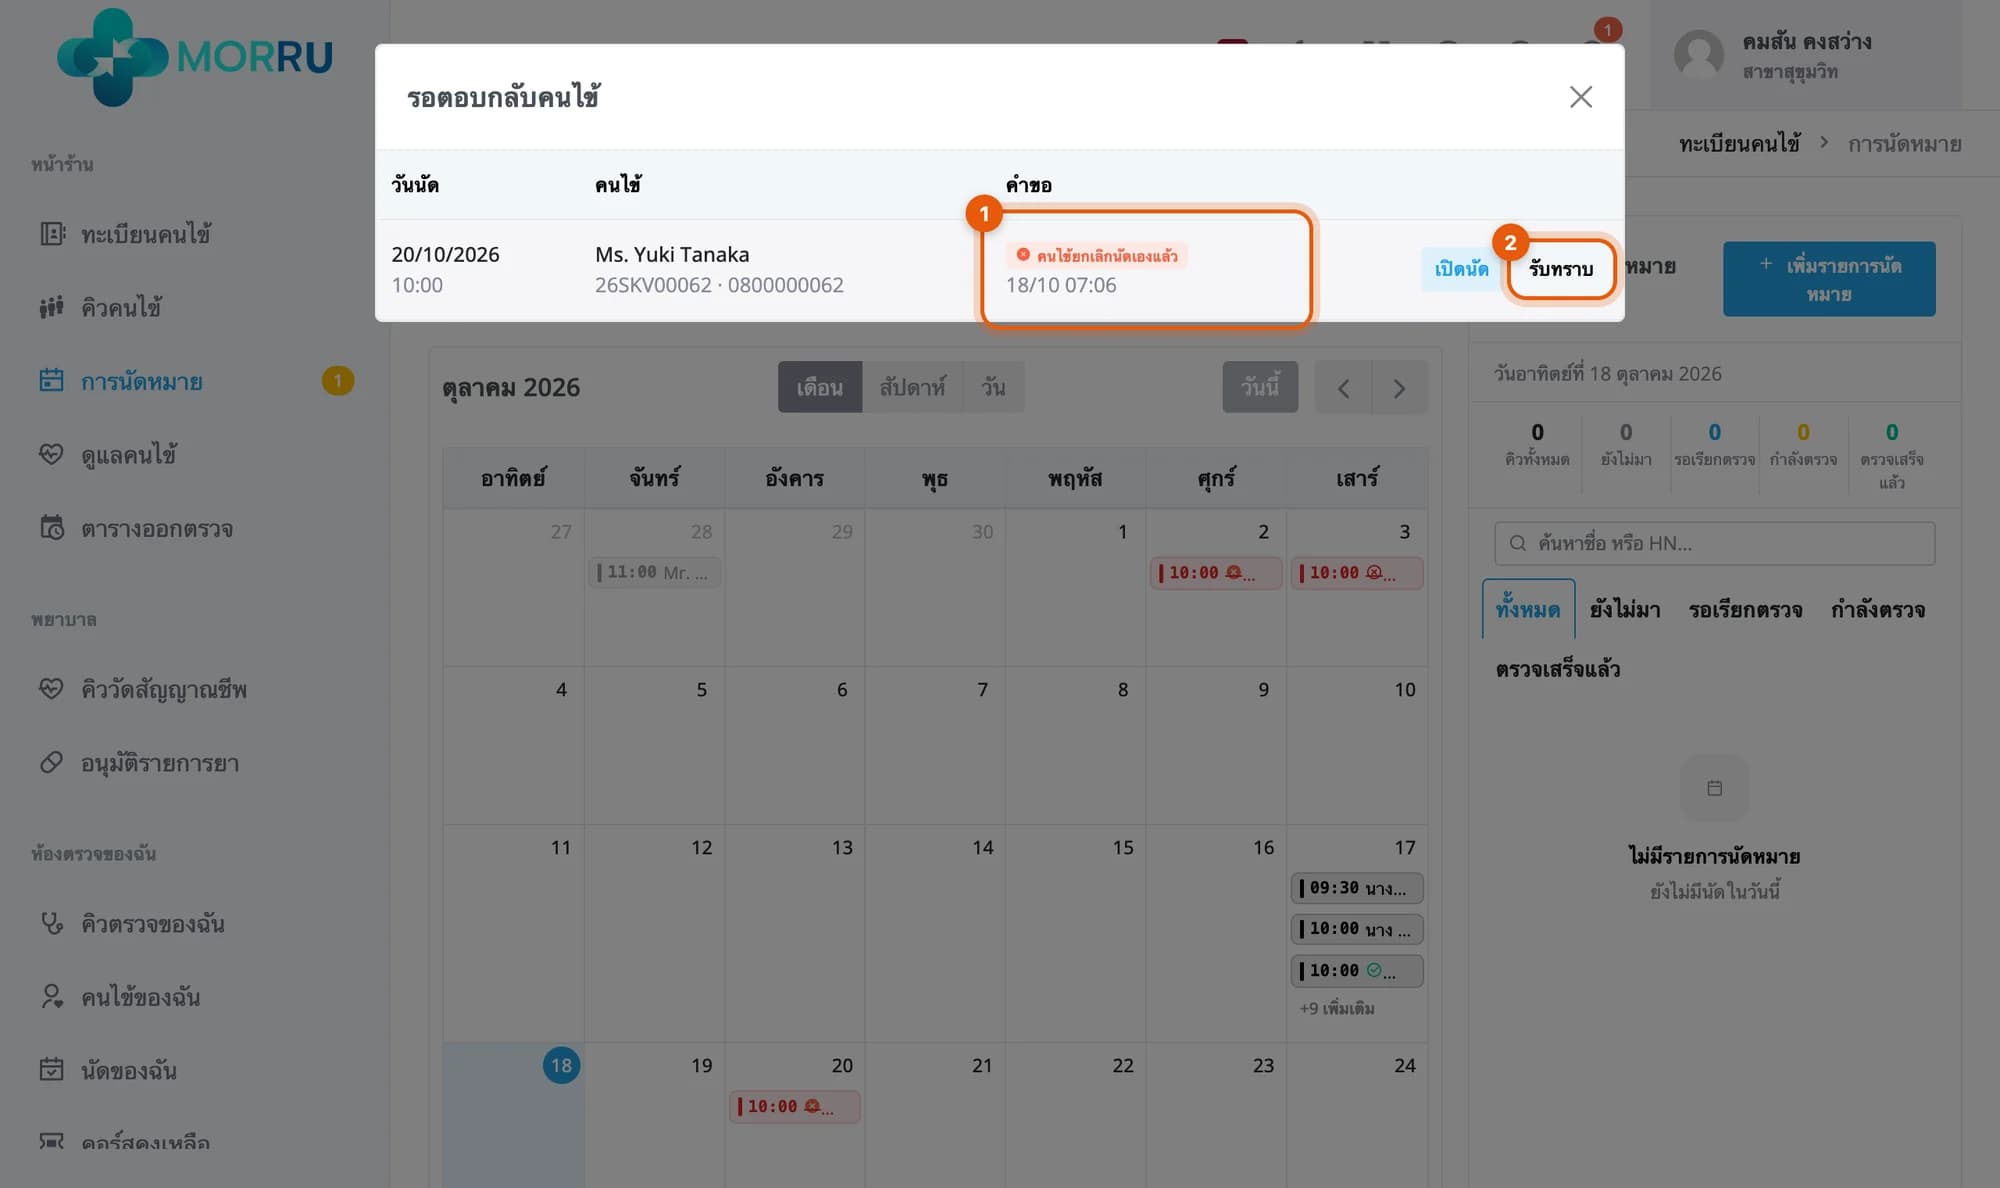Screen dimensions: 2000x1188
Task: Select the กำลังตรวจ filter tab
Action: pos(1878,610)
